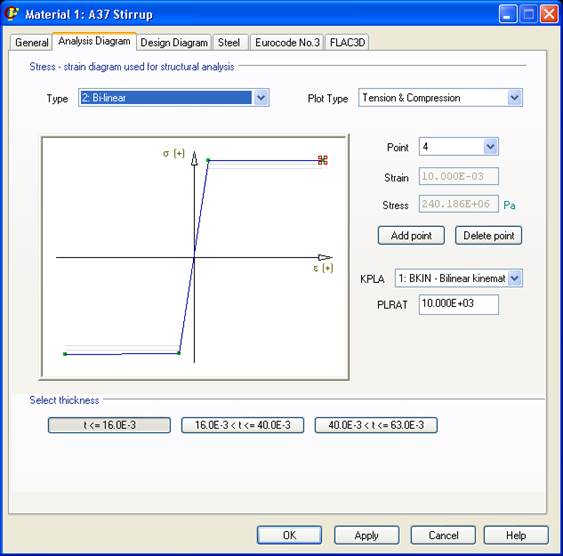Screen dimensions: 563x556
Task: Select thickness 16.0E-3 < t <= 40.0E-3
Action: click(x=242, y=425)
